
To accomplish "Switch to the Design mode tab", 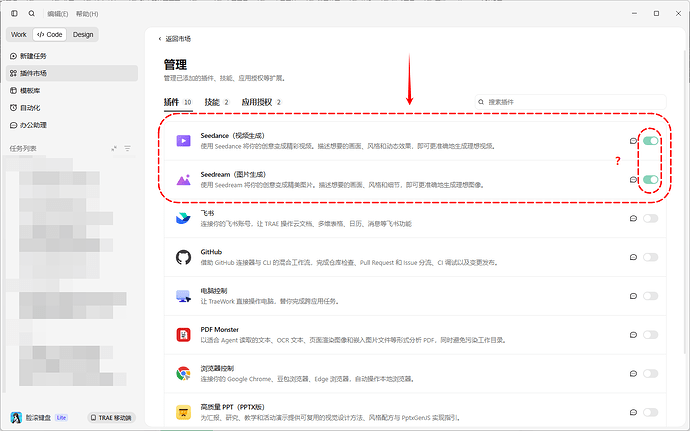I will point(83,34).
